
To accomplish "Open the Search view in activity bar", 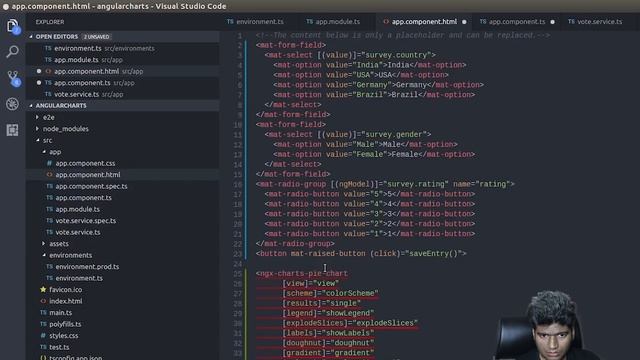I will pos(13,52).
